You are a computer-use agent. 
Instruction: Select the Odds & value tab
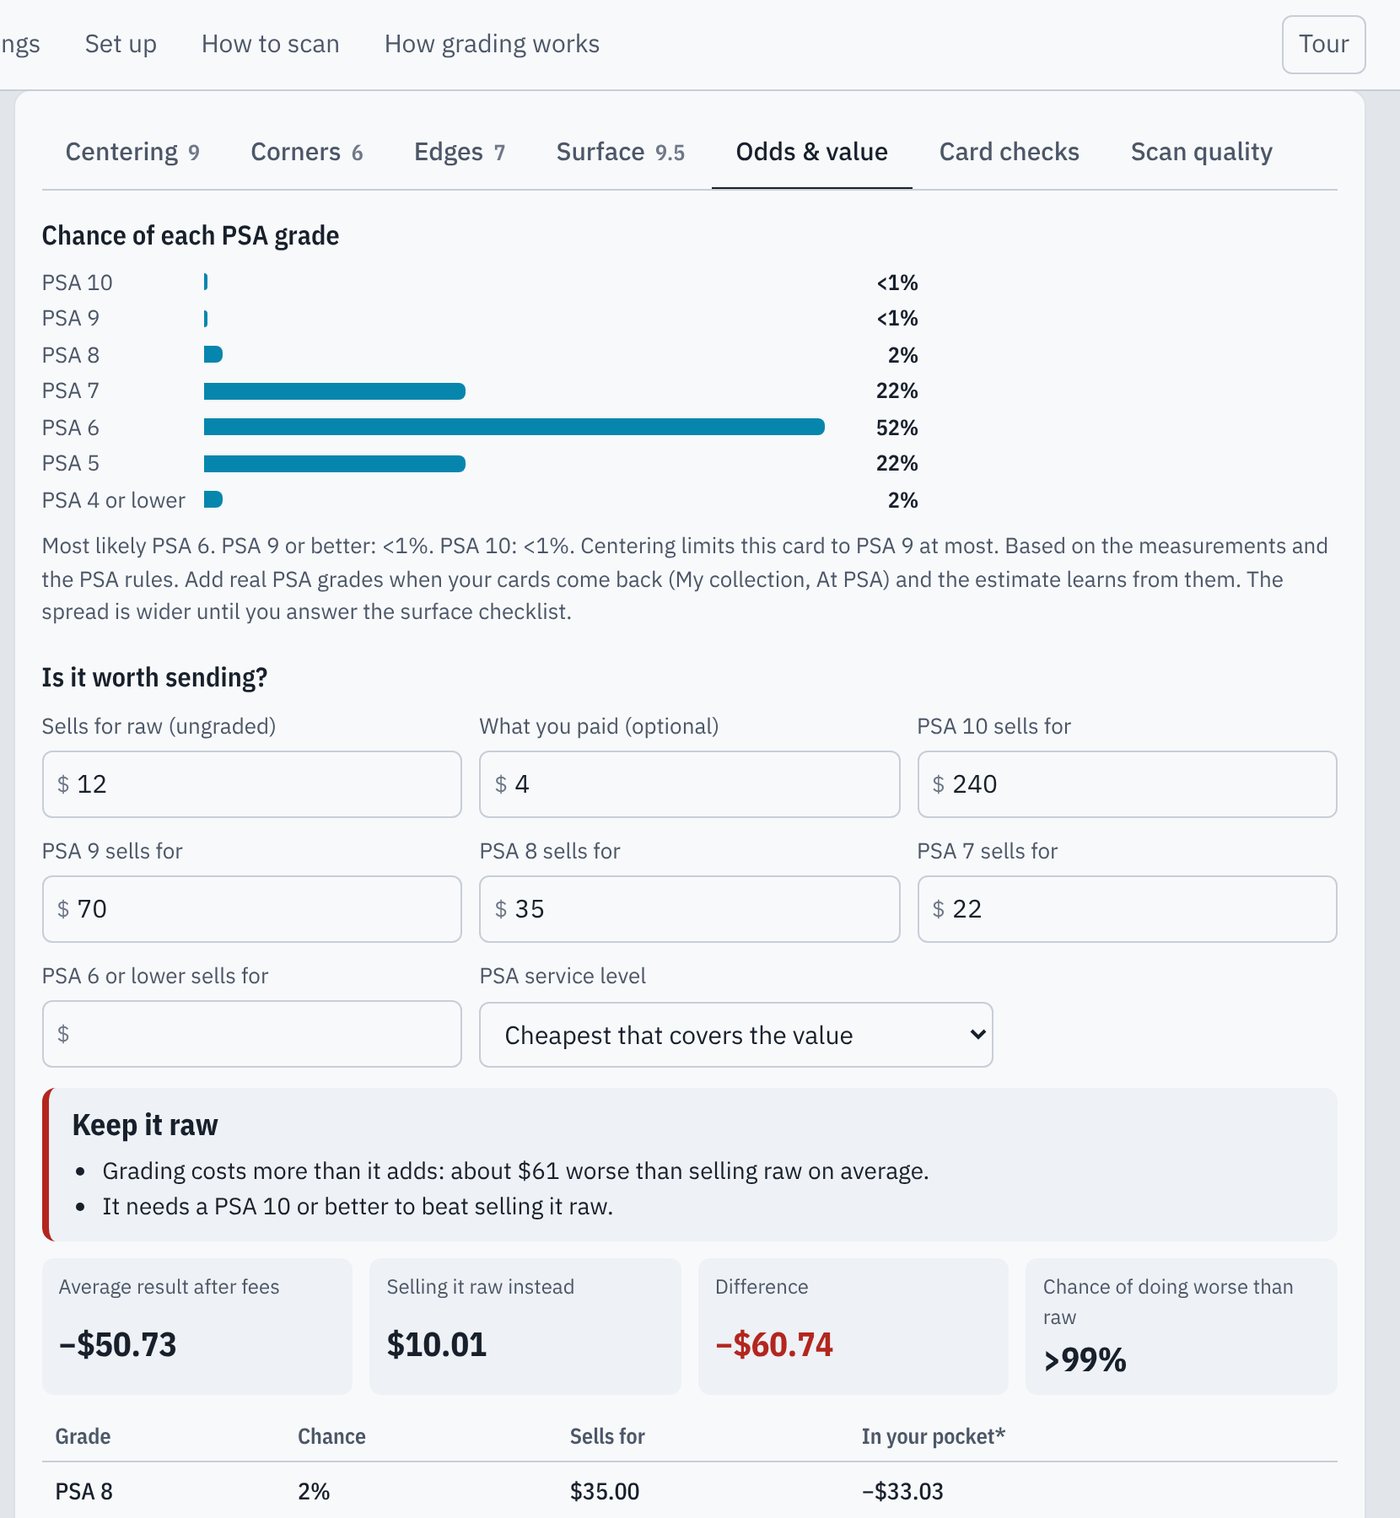click(x=812, y=152)
